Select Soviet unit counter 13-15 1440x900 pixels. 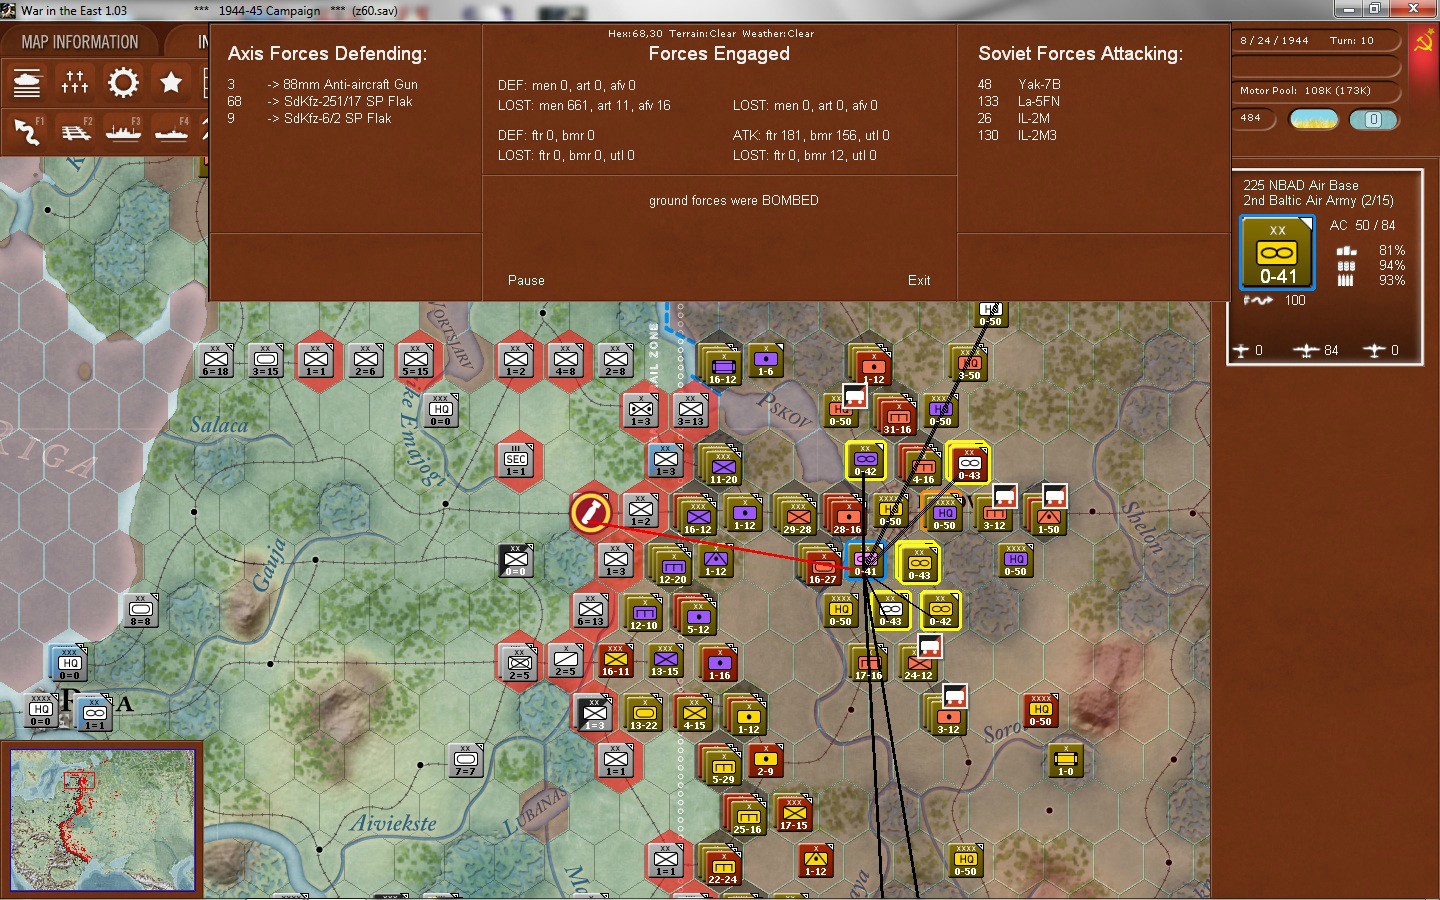tap(666, 659)
